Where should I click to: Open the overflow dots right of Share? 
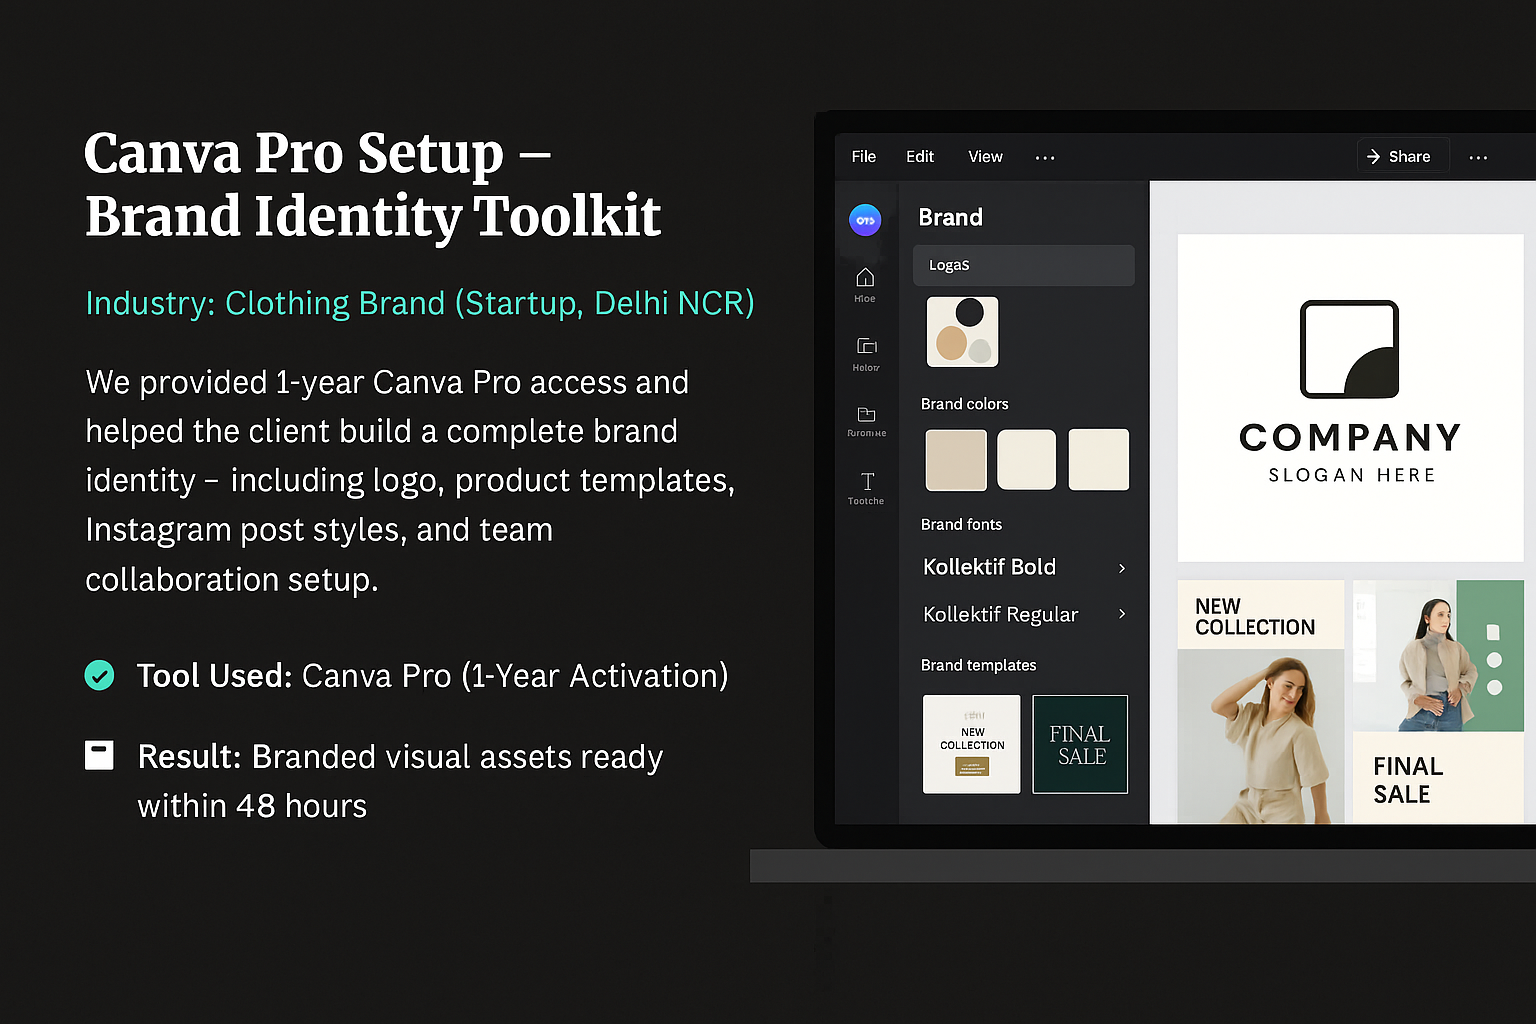(1478, 158)
